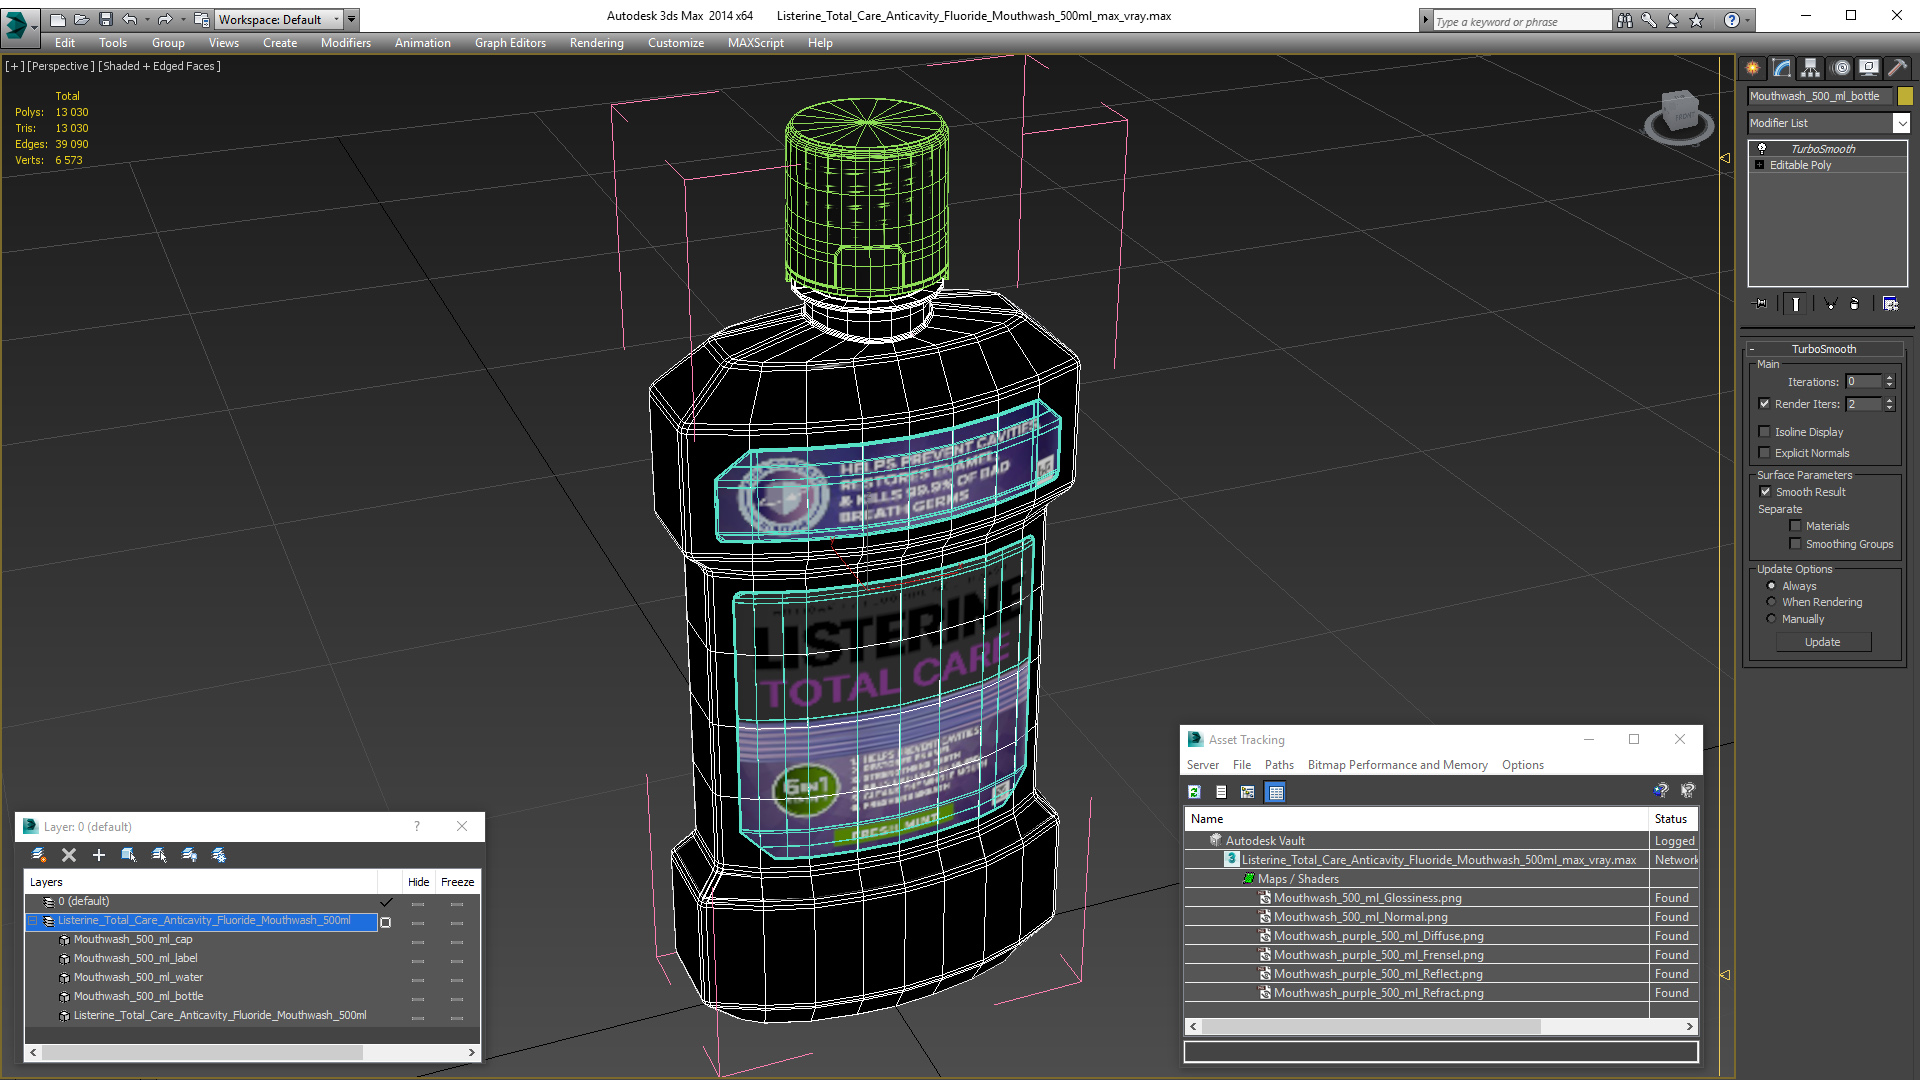Open the Help question mark dropdown arrow

click(x=1748, y=20)
